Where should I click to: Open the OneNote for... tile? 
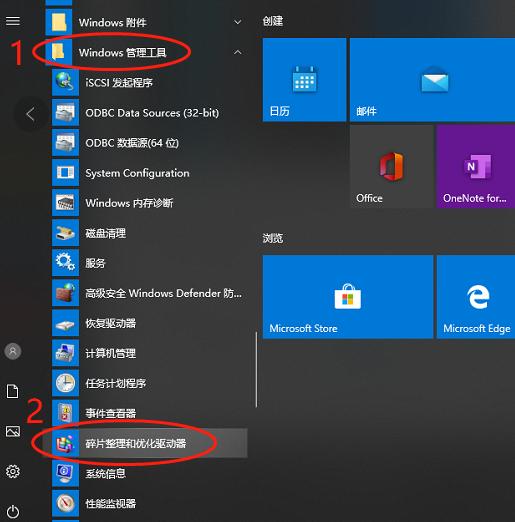[476, 167]
